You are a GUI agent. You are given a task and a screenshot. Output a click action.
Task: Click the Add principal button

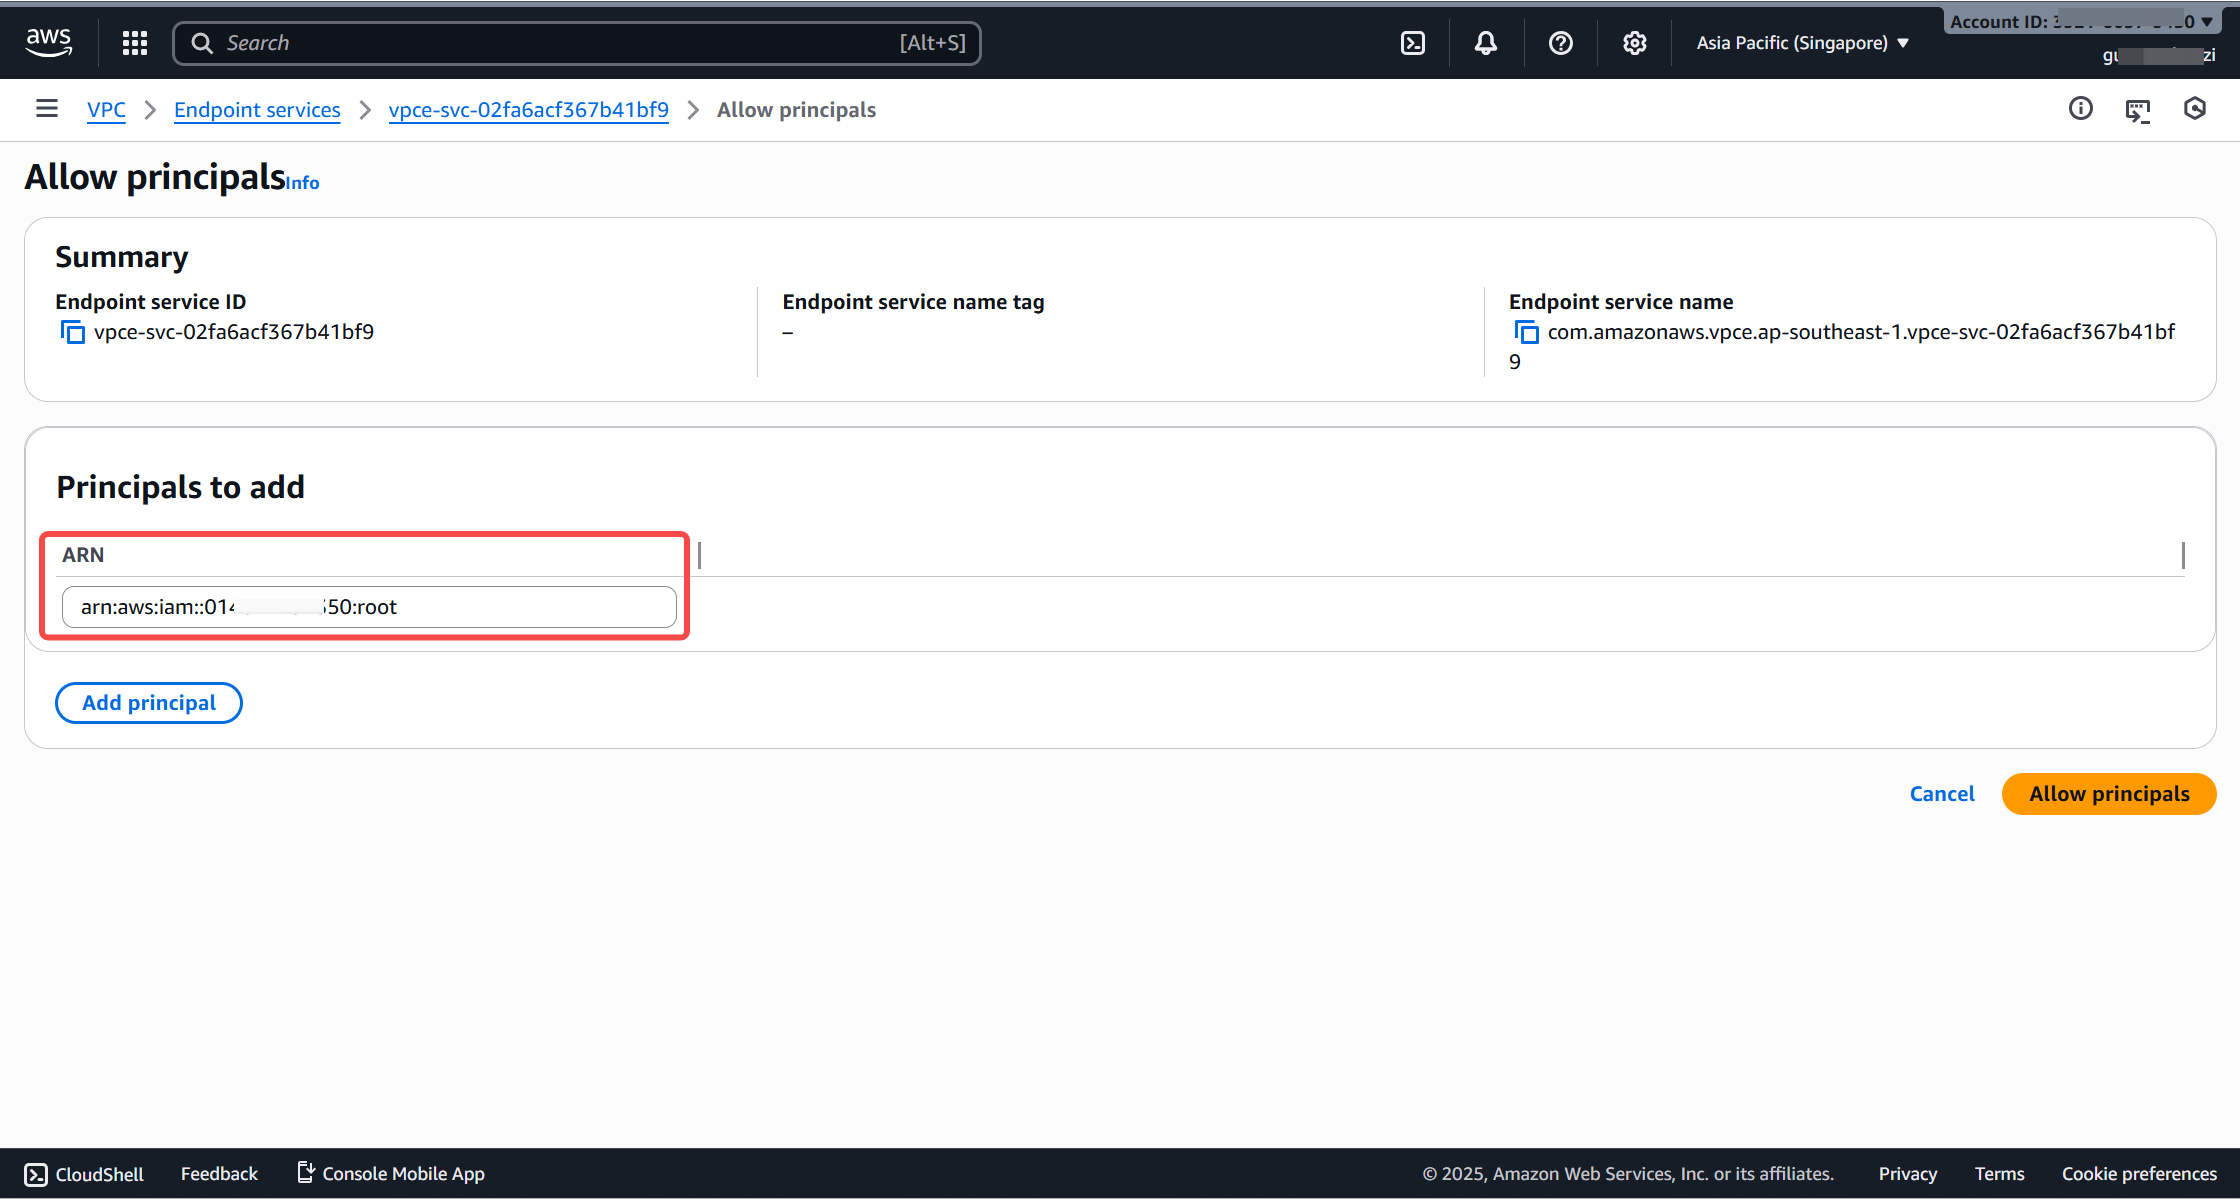pyautogui.click(x=149, y=703)
